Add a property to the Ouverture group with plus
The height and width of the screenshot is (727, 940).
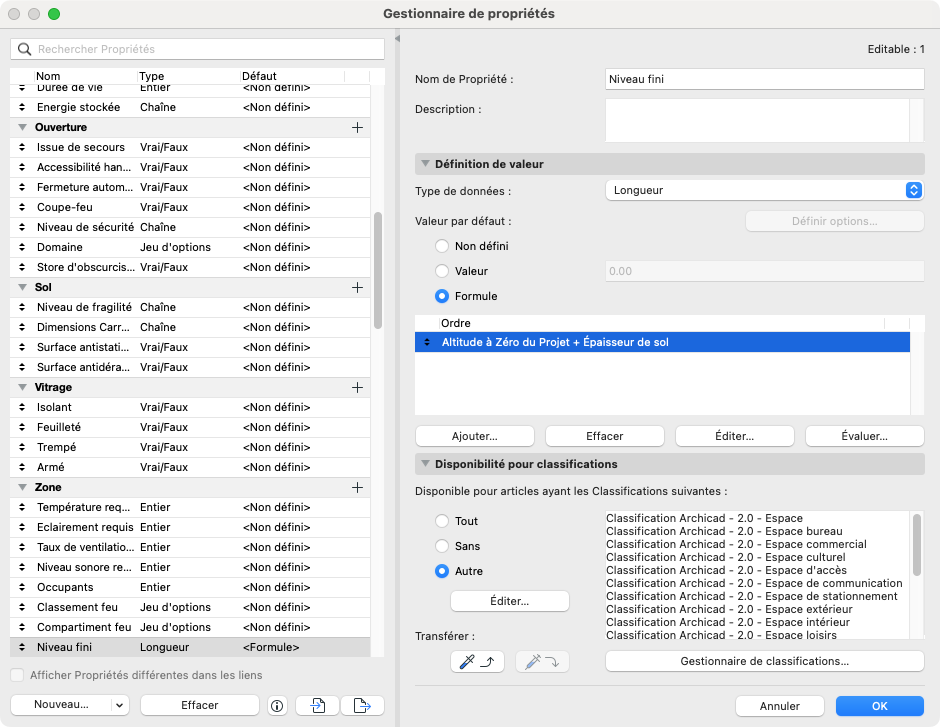(x=357, y=128)
